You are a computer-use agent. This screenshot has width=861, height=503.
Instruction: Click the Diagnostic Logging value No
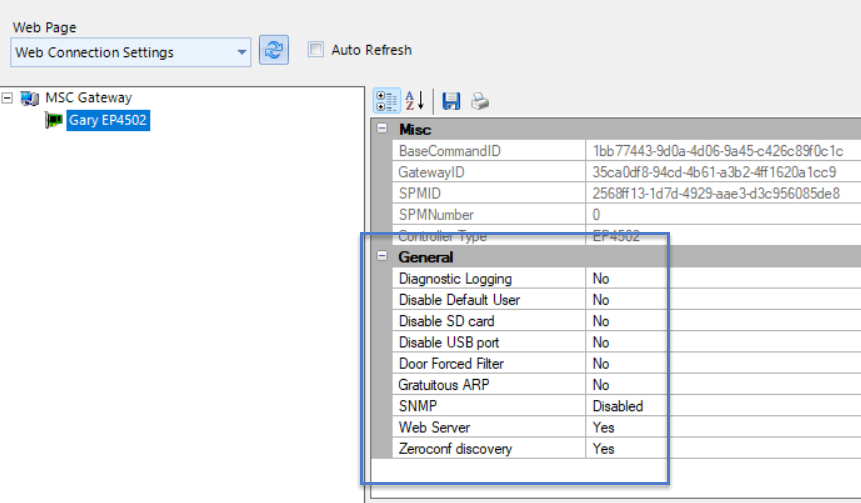(601, 278)
